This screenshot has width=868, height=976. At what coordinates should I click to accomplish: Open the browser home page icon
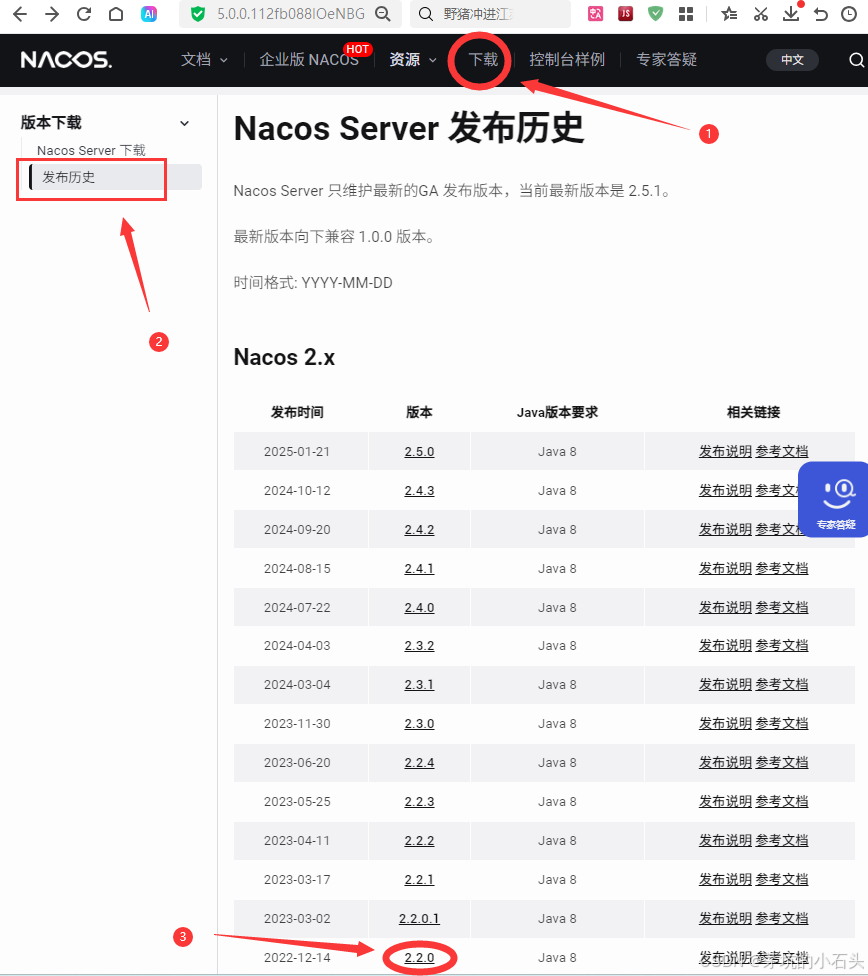click(116, 14)
